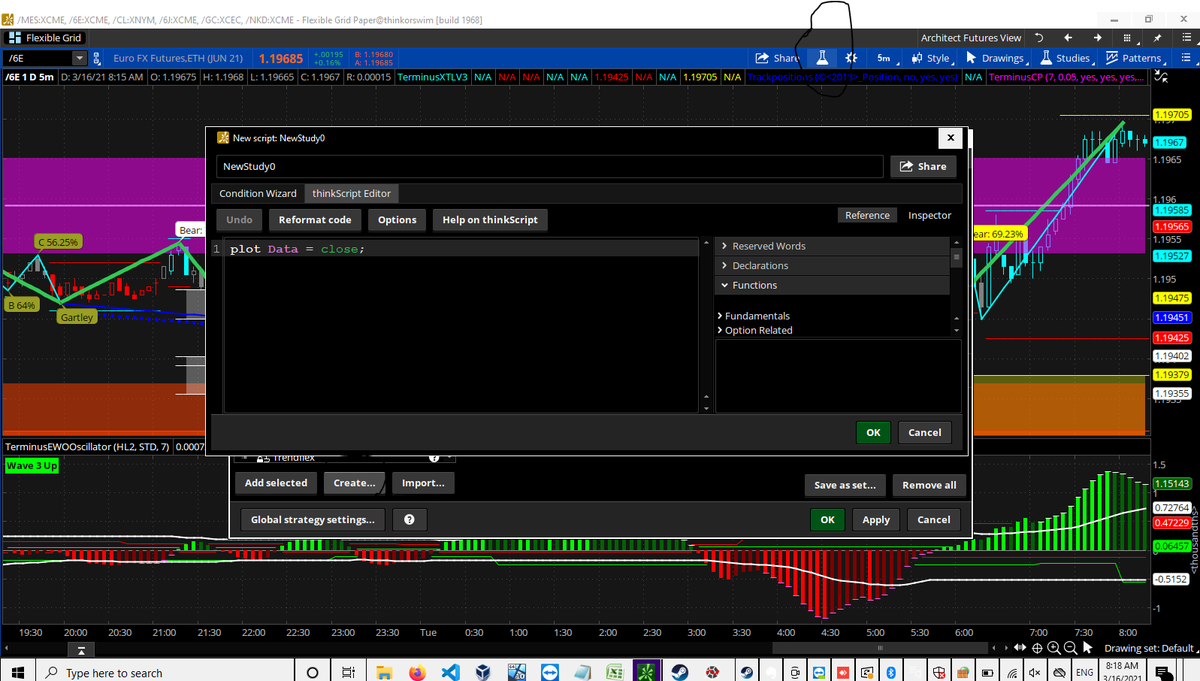Confirm New script dialog with OK
The width and height of the screenshot is (1200, 681).
point(873,432)
